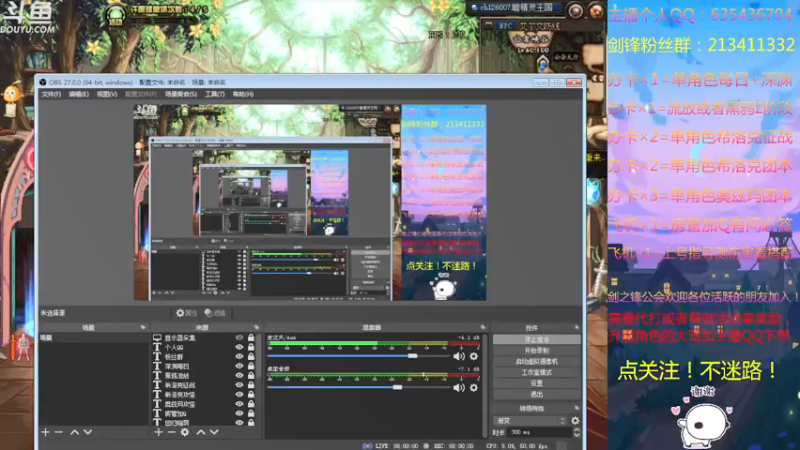800x450 pixels.
Task: Move selected source up
Action: (201, 432)
